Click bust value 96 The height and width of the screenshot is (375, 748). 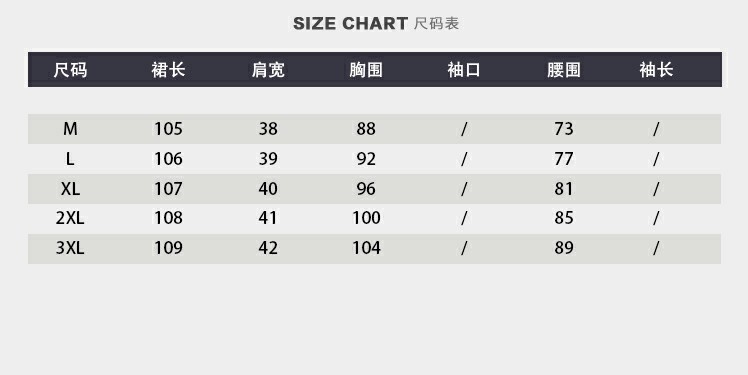[x=366, y=189]
